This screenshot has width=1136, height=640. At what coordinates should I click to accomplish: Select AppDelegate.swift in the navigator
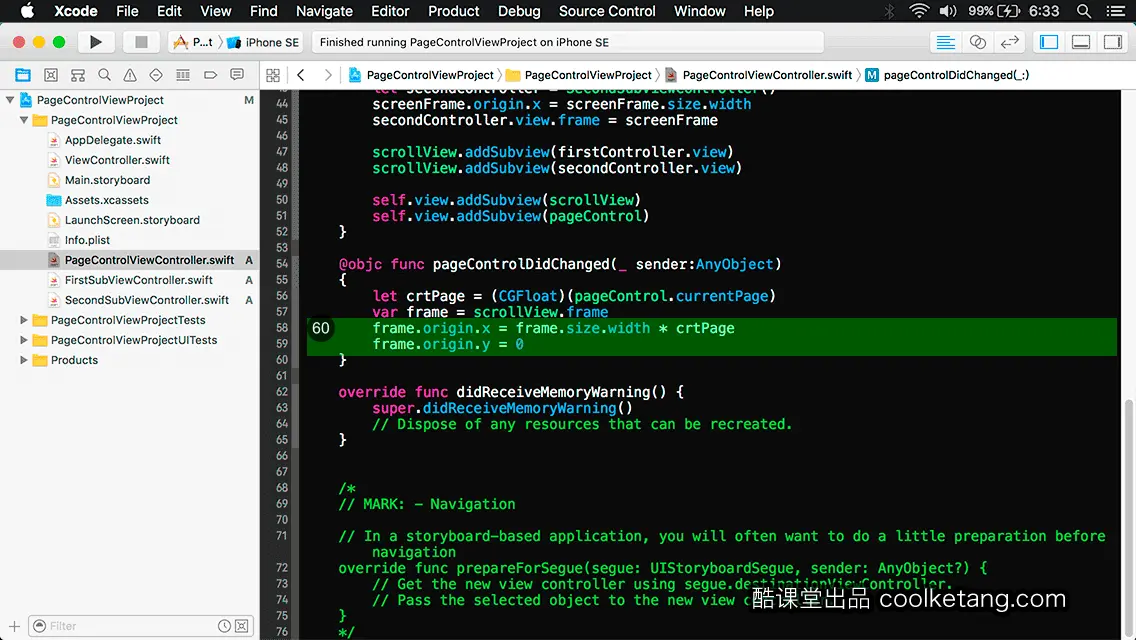(113, 140)
